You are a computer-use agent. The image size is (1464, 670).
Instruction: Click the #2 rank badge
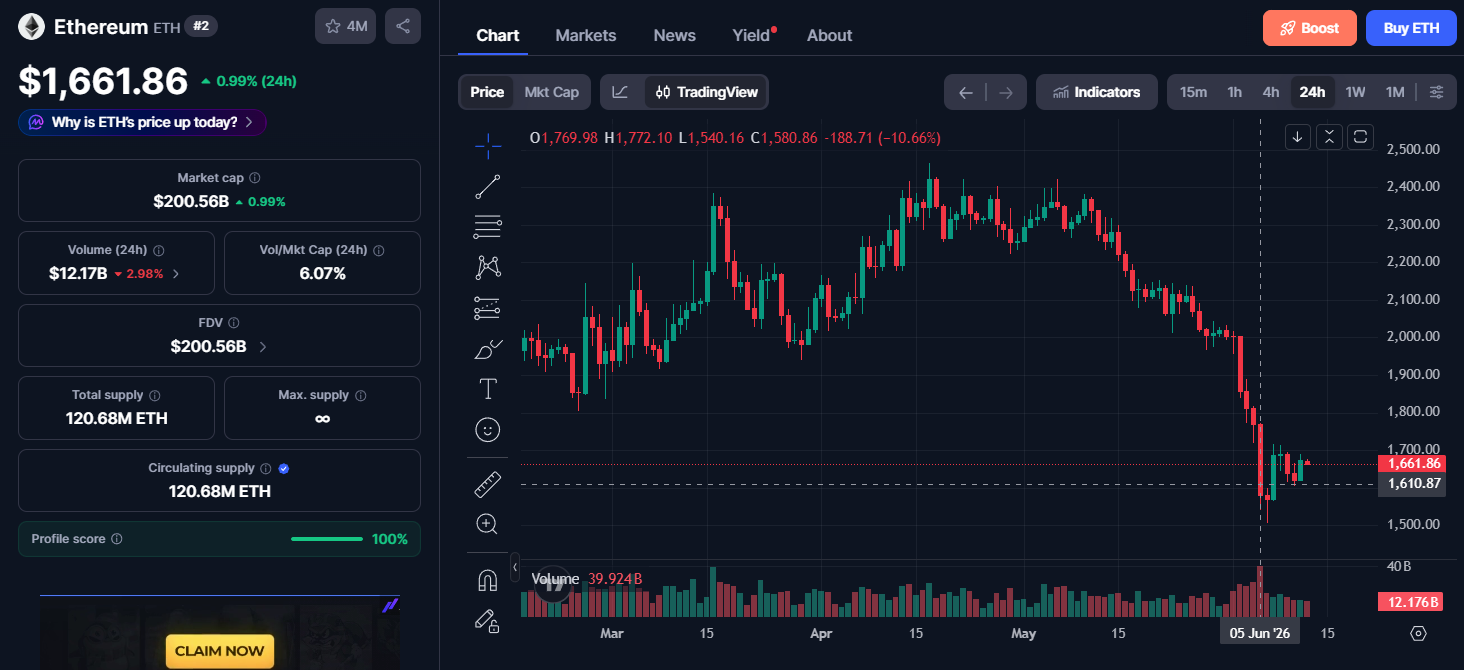click(x=201, y=26)
